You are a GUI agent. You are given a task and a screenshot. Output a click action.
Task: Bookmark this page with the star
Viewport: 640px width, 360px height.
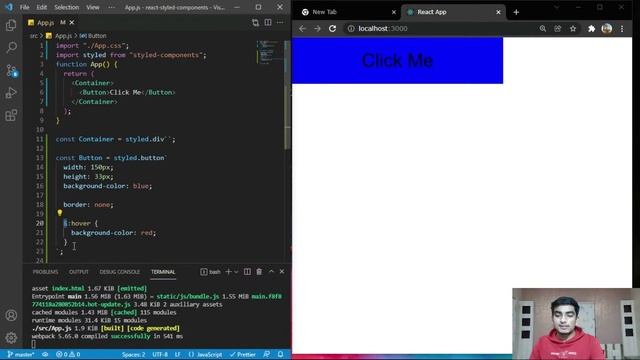[573, 29]
